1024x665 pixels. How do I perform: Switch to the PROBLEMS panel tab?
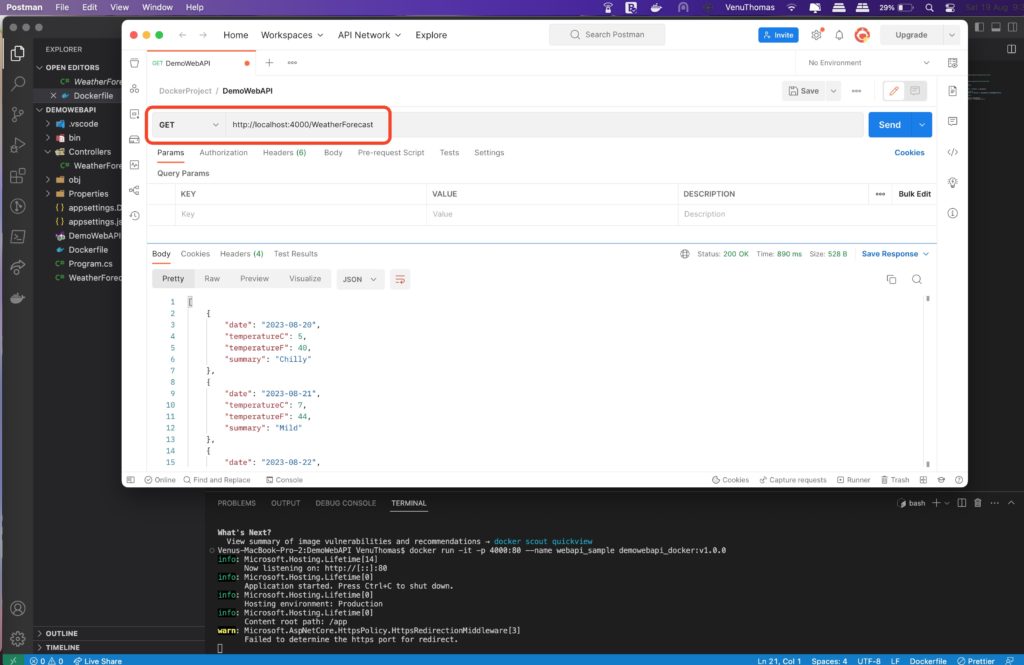click(x=236, y=503)
